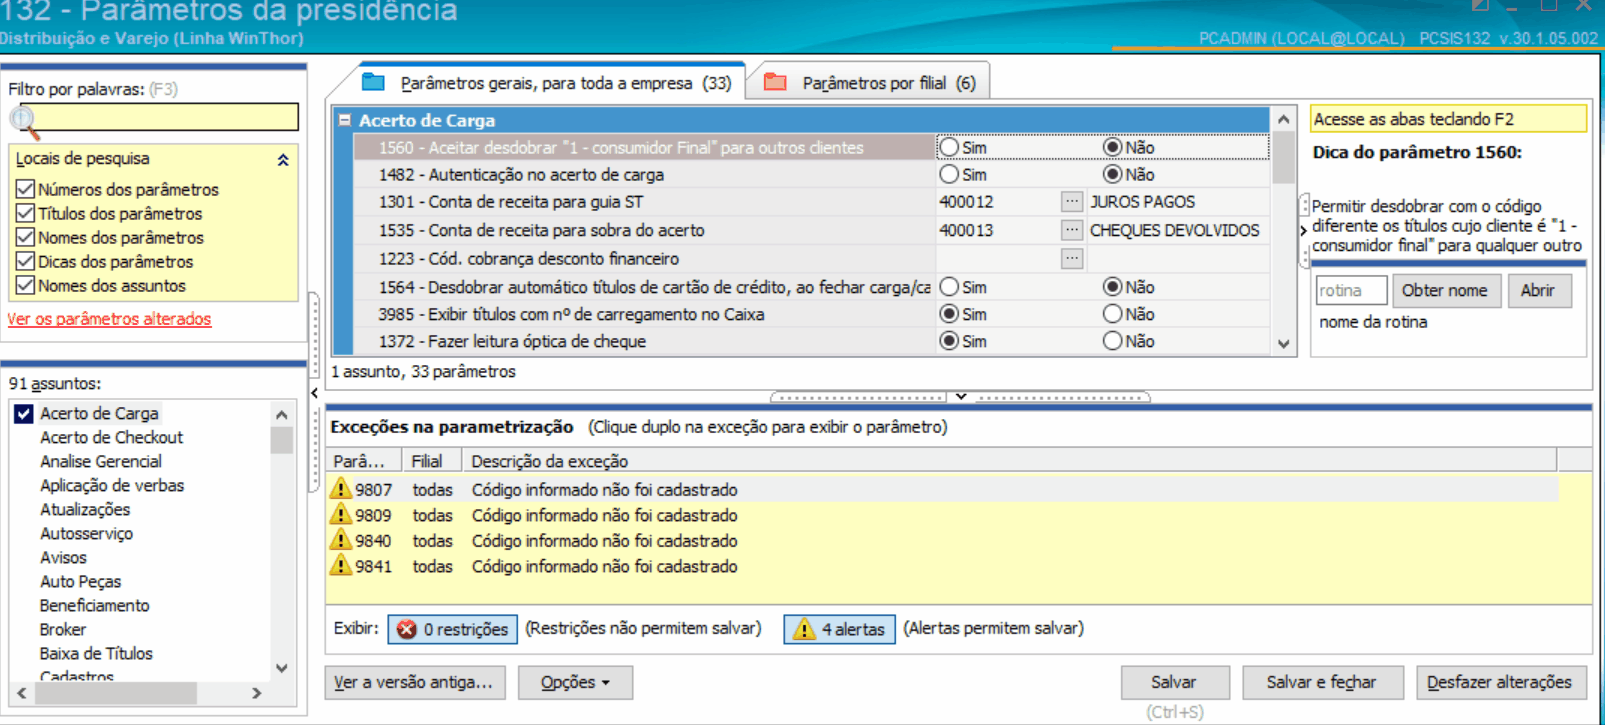Toggle 'Dicas dos parâmetros' checkbox
The image size is (1605, 725).
point(26,261)
